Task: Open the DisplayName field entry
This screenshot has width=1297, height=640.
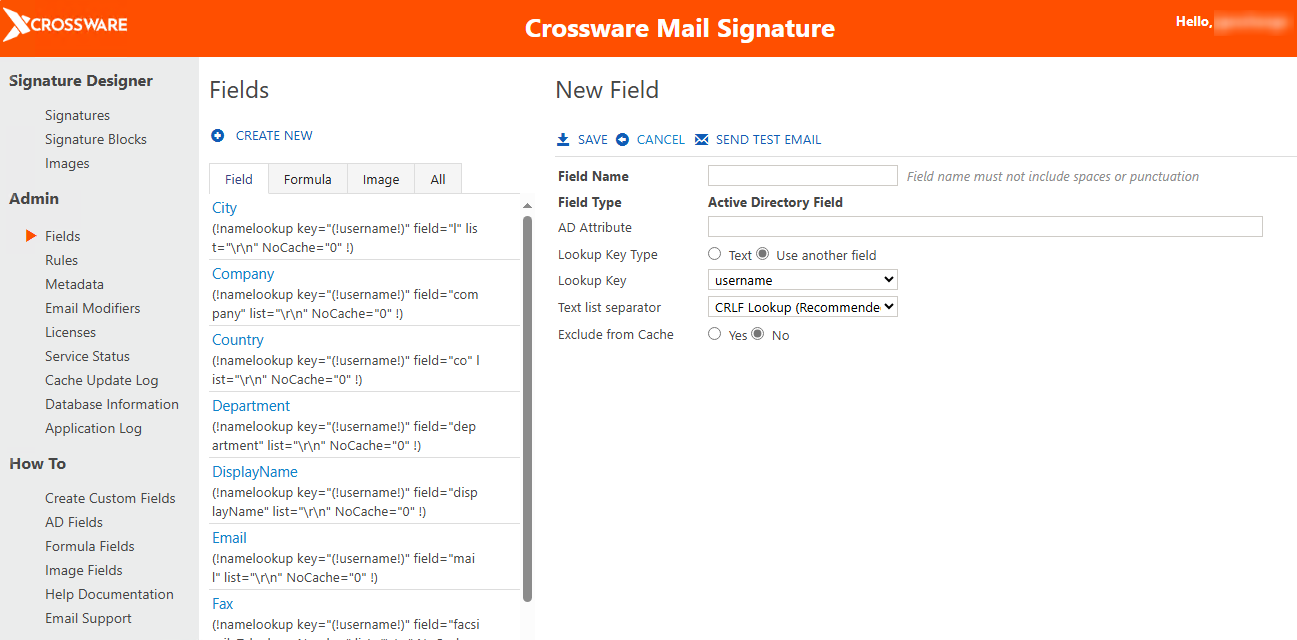Action: [x=255, y=472]
